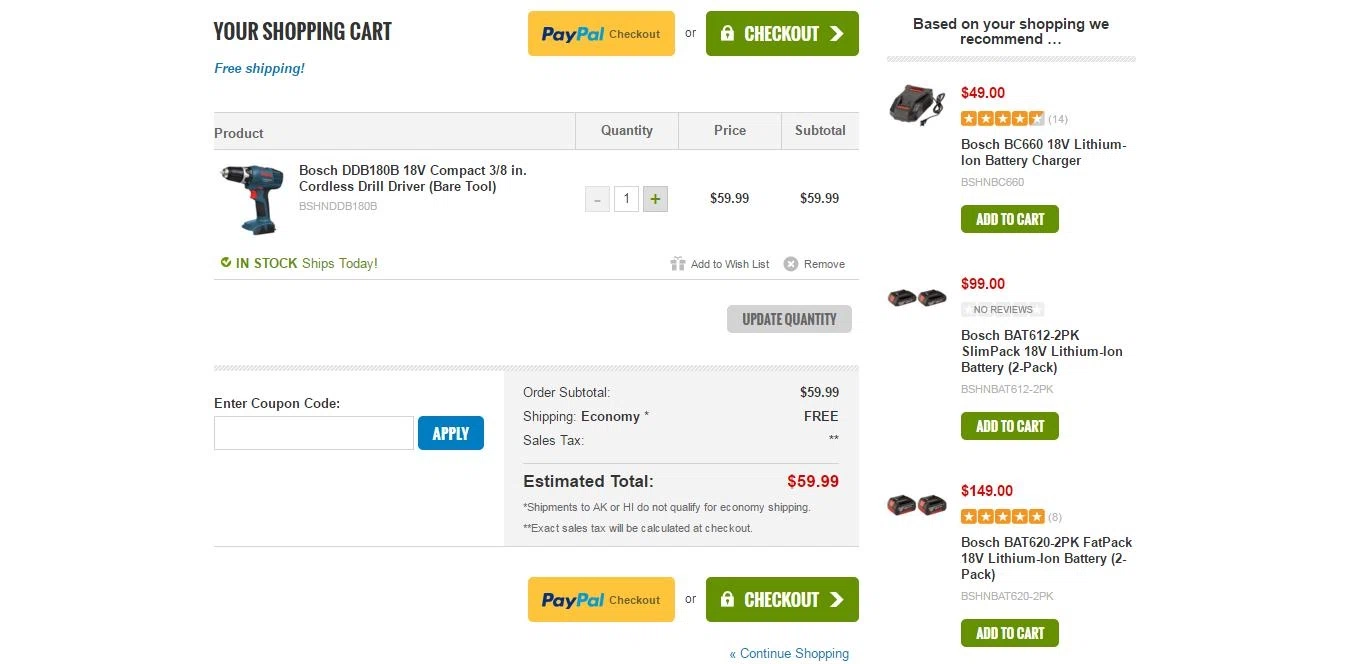
Task: Click the bottom green Checkout button
Action: tap(782, 600)
